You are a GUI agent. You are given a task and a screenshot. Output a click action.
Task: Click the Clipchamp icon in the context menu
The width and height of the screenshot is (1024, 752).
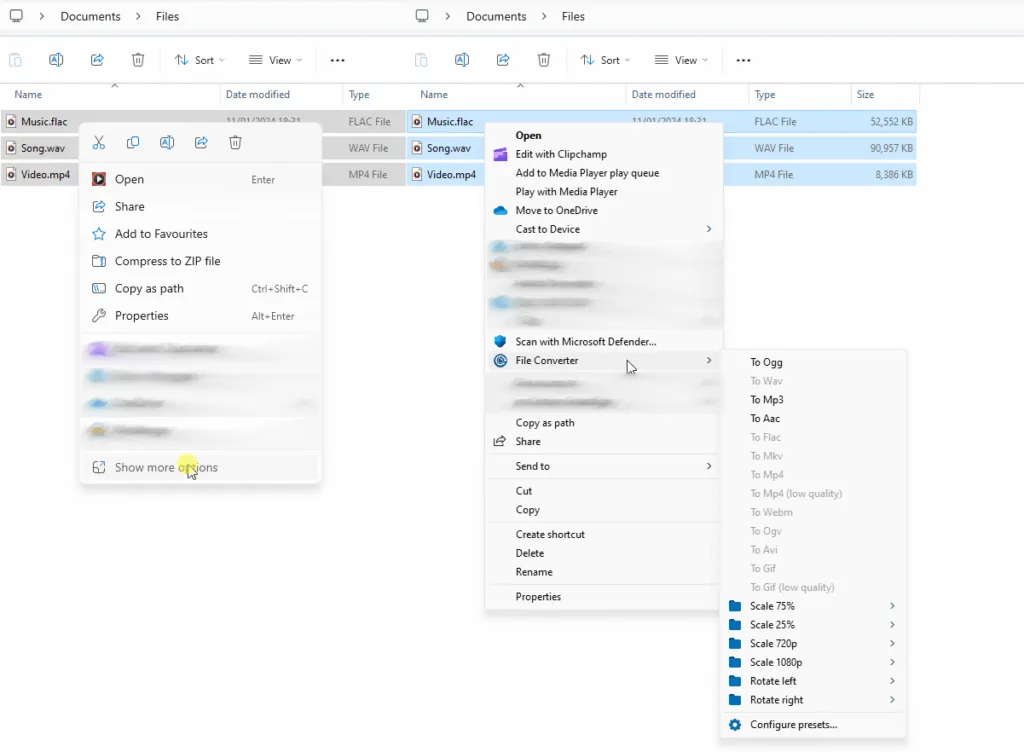coord(501,154)
